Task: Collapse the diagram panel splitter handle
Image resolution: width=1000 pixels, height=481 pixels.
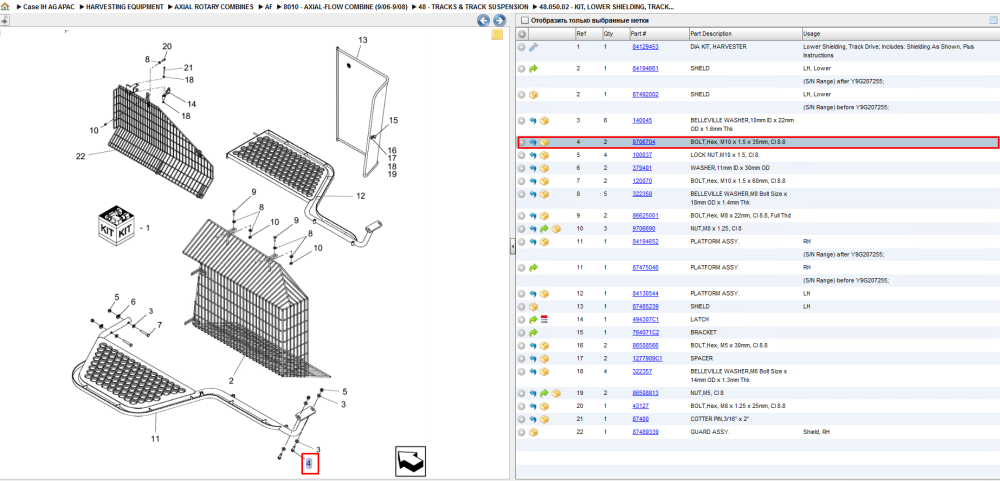Action: click(512, 248)
